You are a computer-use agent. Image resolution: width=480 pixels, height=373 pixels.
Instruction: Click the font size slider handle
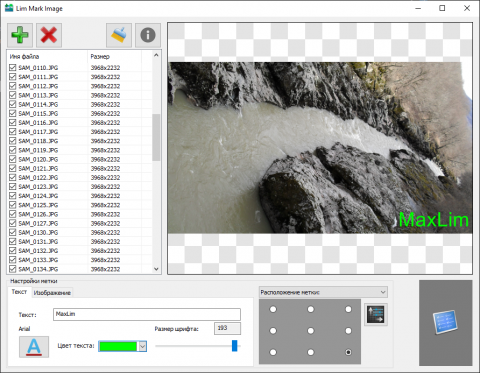coord(235,346)
